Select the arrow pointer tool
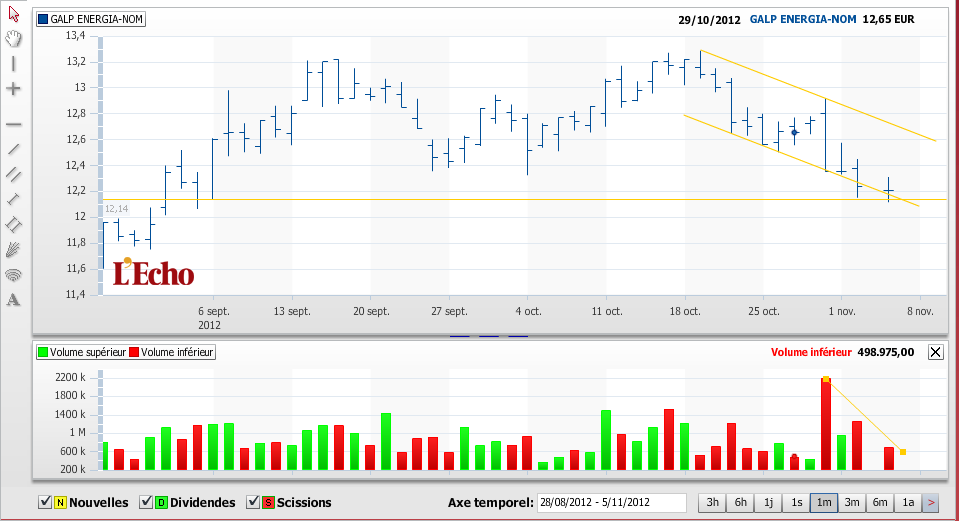Viewport: 959px width, 521px height. pyautogui.click(x=13, y=13)
